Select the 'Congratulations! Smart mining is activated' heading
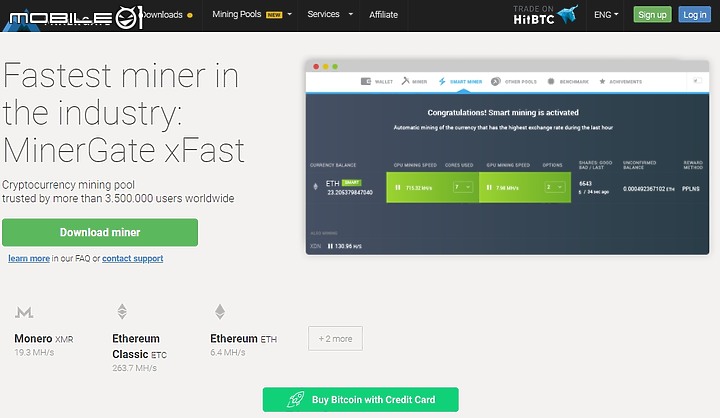The width and height of the screenshot is (720, 418). click(x=503, y=113)
